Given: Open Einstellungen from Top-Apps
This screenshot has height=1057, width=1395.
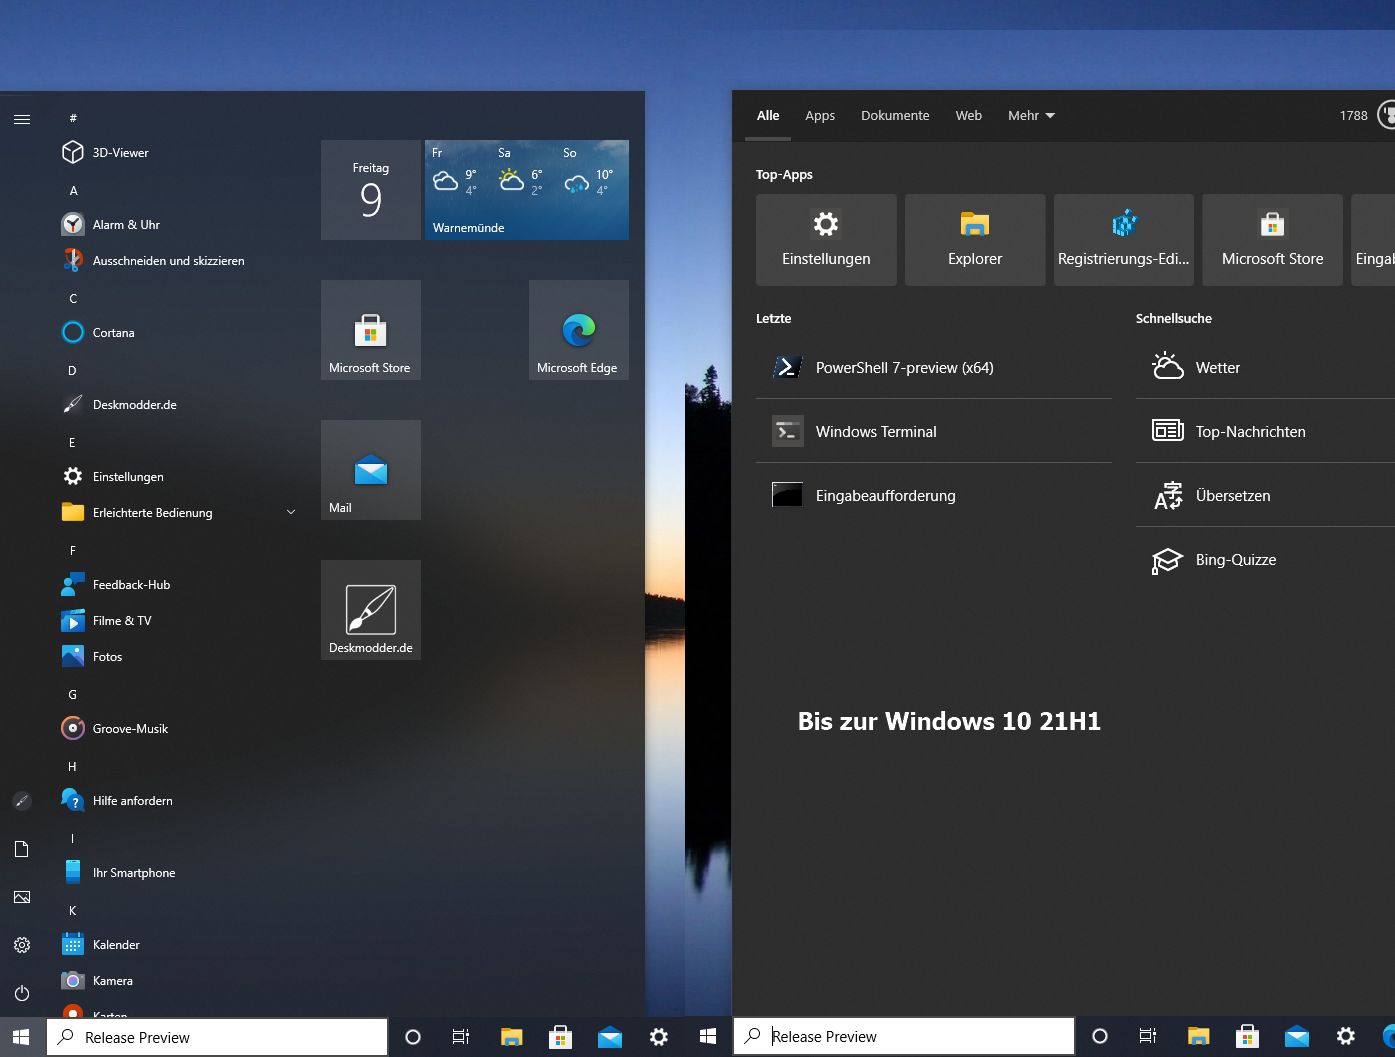Looking at the screenshot, I should (826, 240).
